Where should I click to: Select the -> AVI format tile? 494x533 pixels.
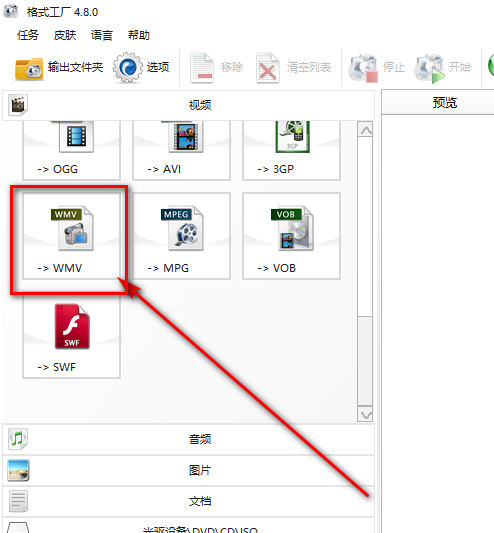tap(182, 150)
